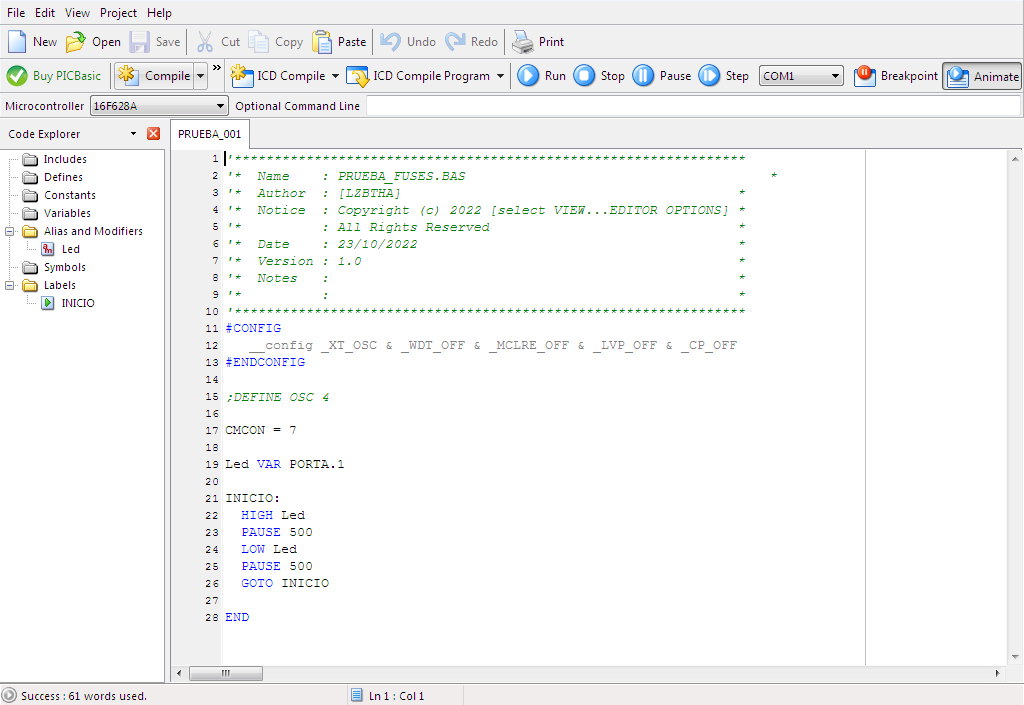Print the current source file

(x=537, y=42)
